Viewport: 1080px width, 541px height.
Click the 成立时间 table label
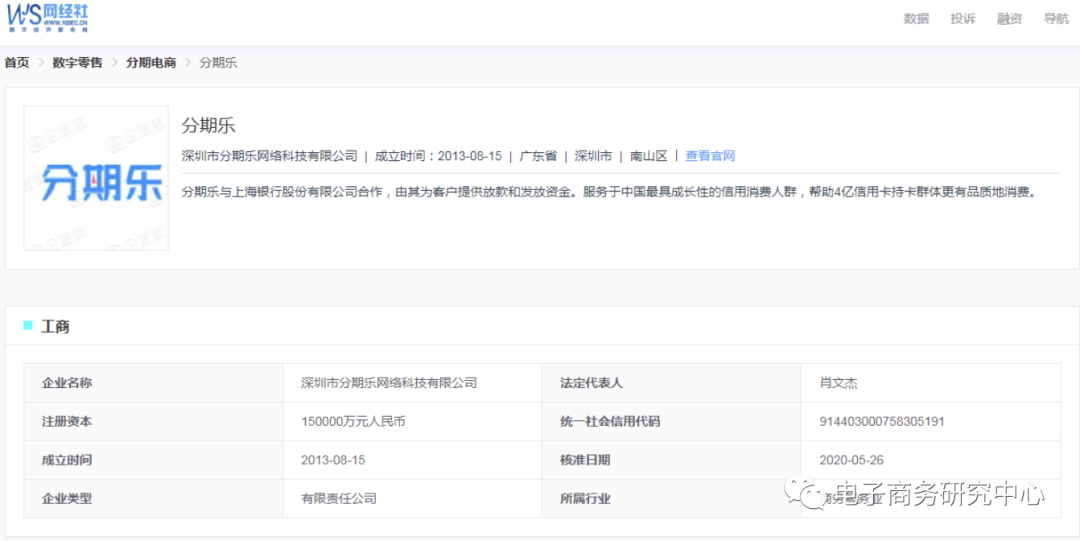pos(67,460)
